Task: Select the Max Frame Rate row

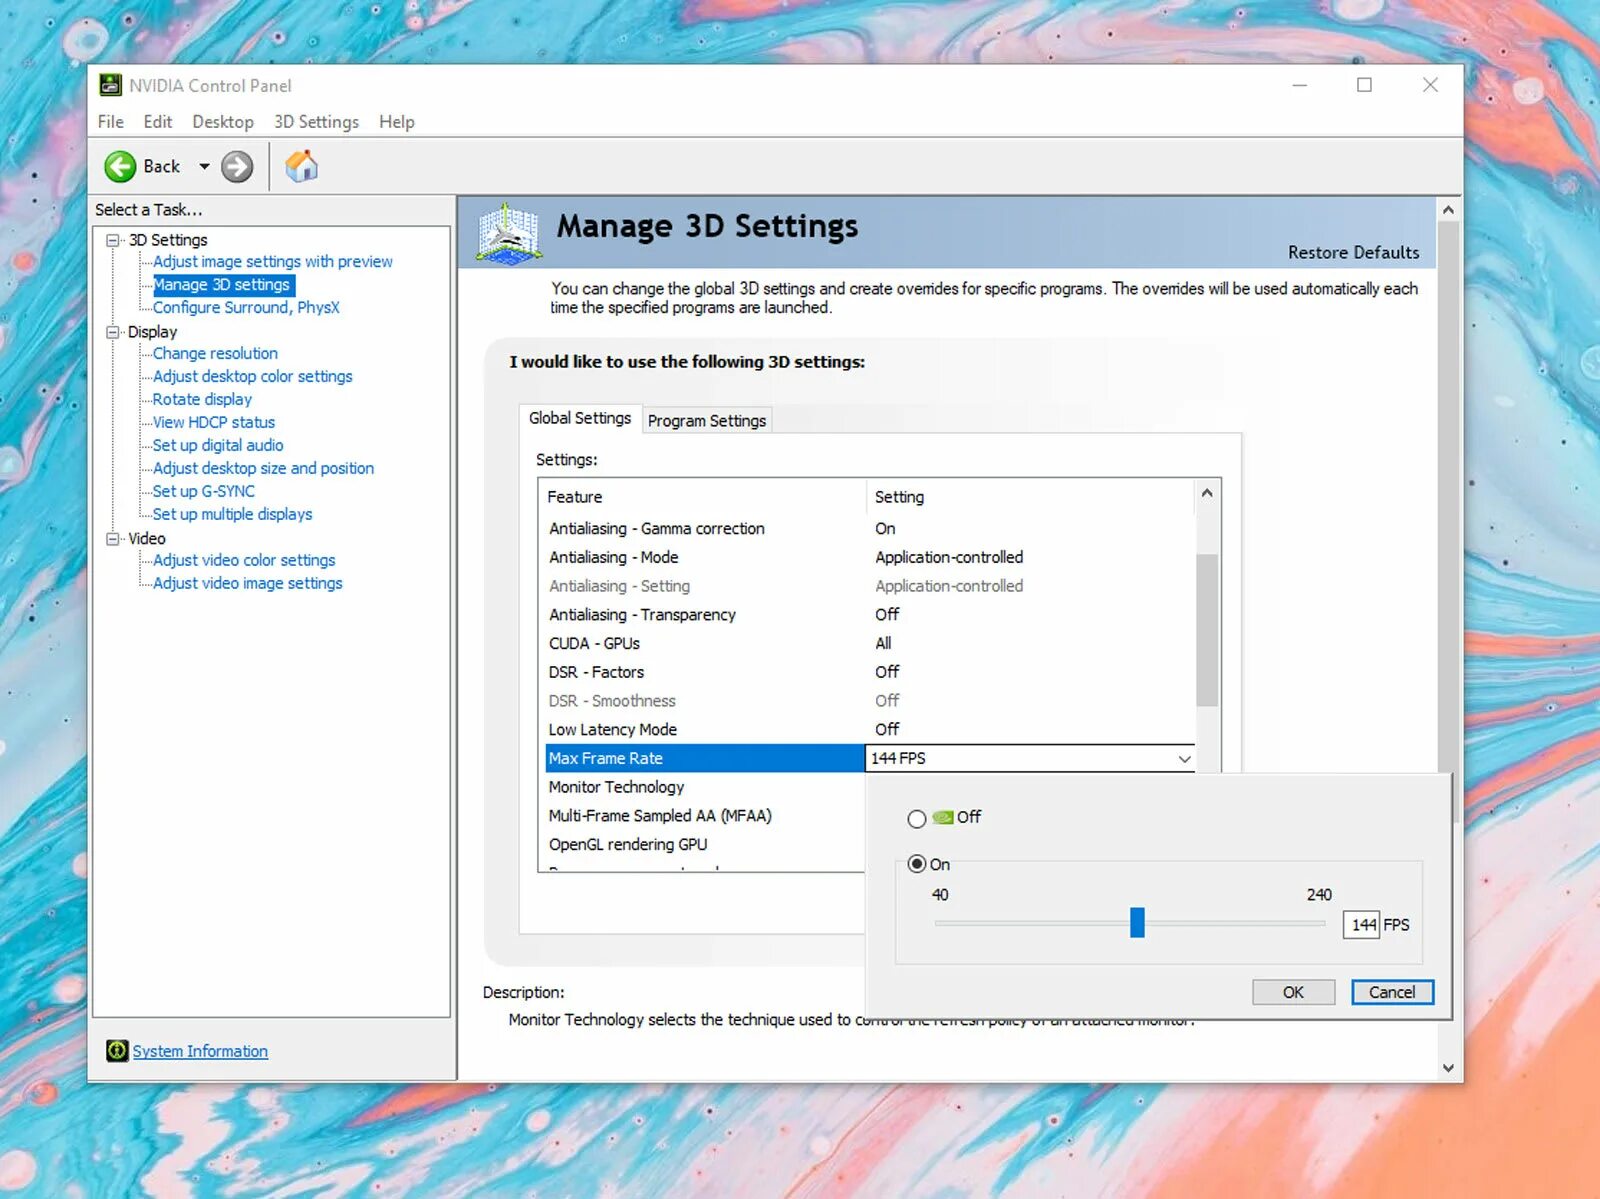Action: (704, 758)
